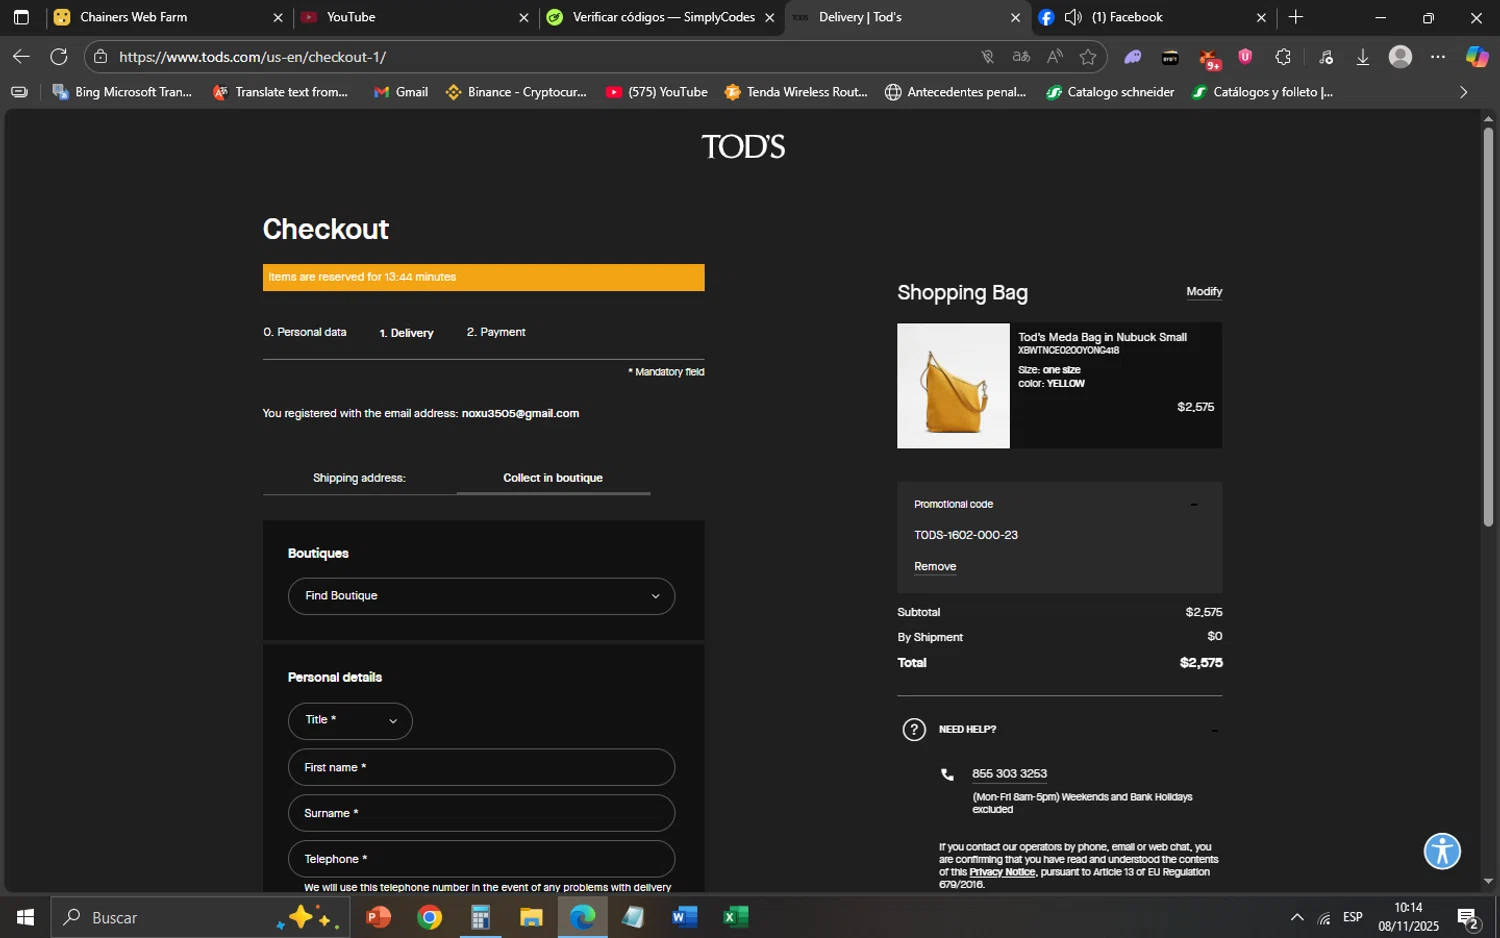The width and height of the screenshot is (1500, 938).
Task: View site information lock icon
Action: [100, 57]
